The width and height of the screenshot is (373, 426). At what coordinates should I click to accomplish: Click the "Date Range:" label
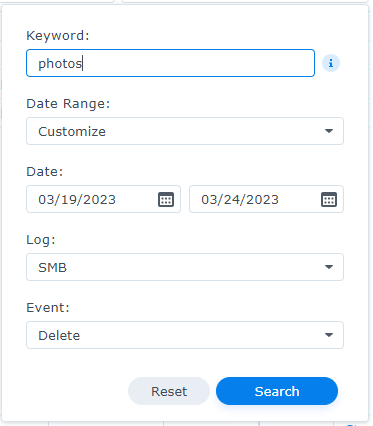(68, 103)
